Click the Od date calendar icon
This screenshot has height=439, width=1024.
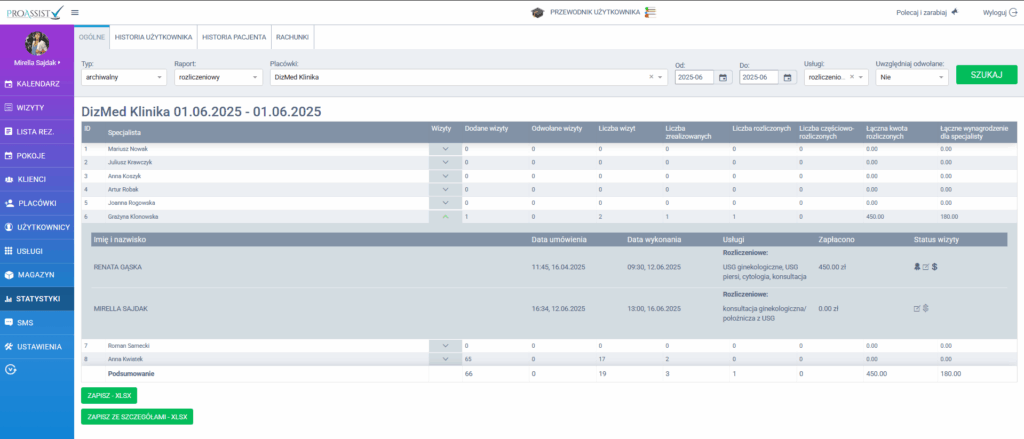click(723, 77)
